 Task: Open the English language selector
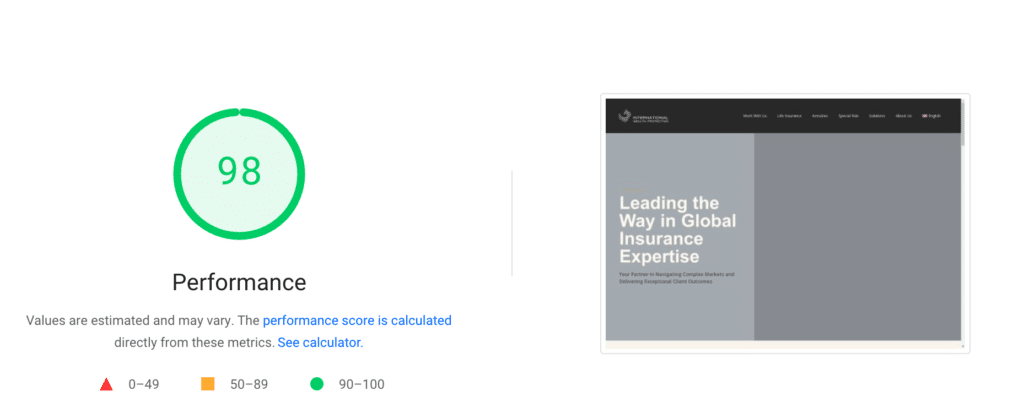coord(931,116)
